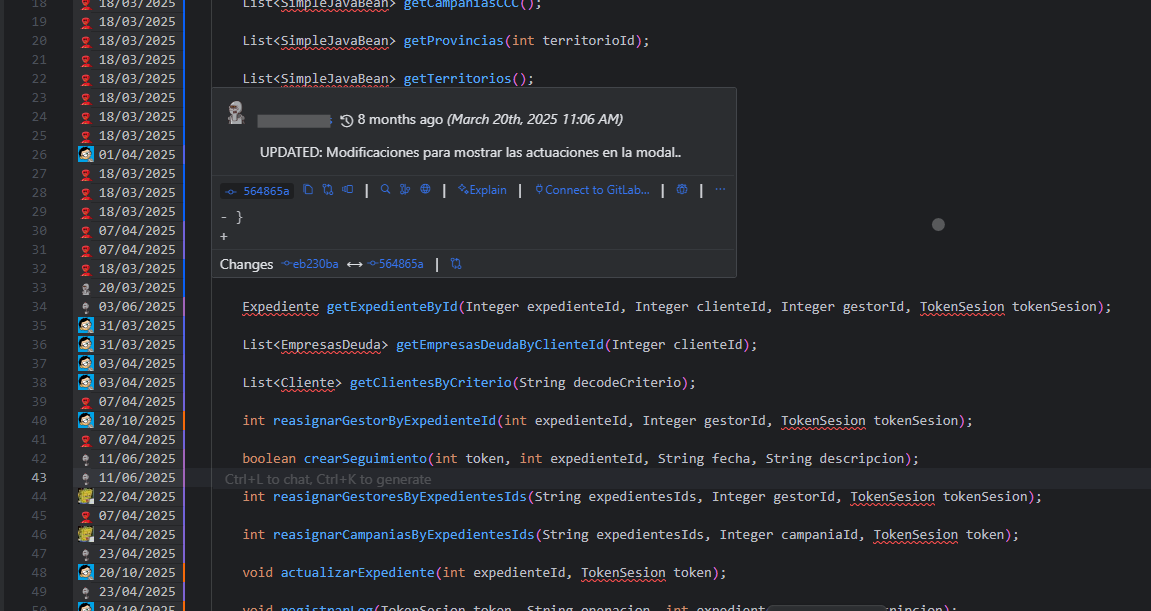Screen dimensions: 1151x611
Task: Click the magnifier search icon in blame hover
Action: [x=385, y=190]
